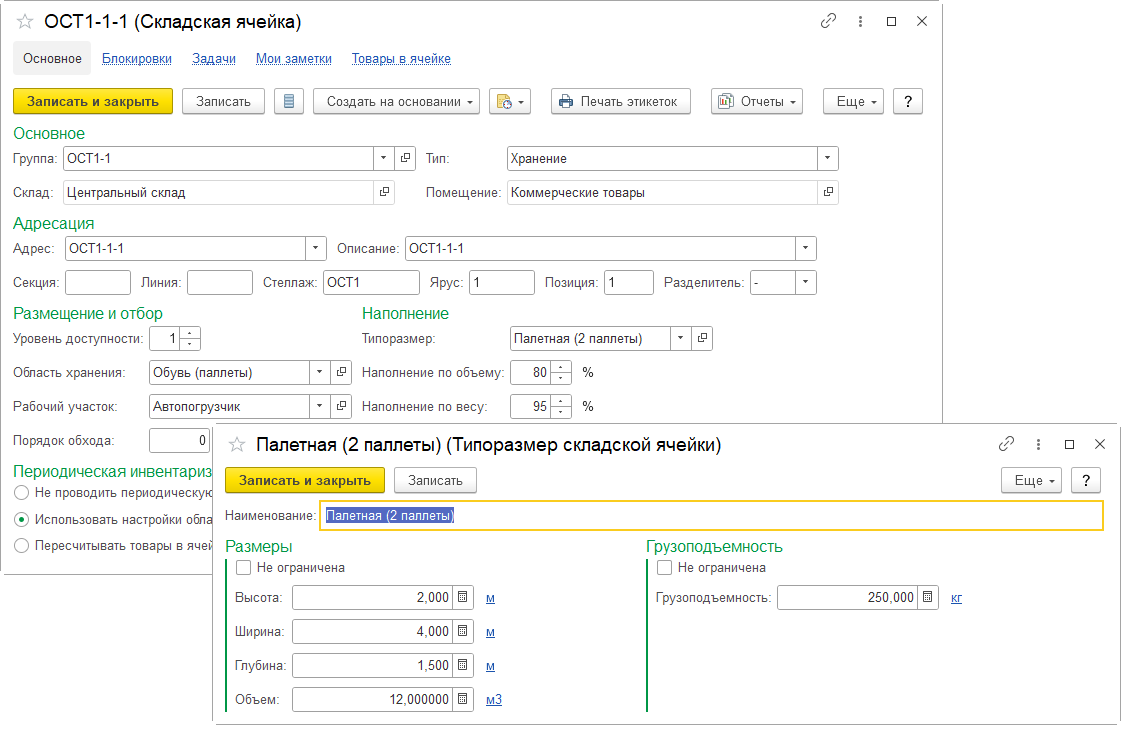Open the Группа field's linked item icon
Viewport: 1124px width, 729px height.
coord(405,158)
